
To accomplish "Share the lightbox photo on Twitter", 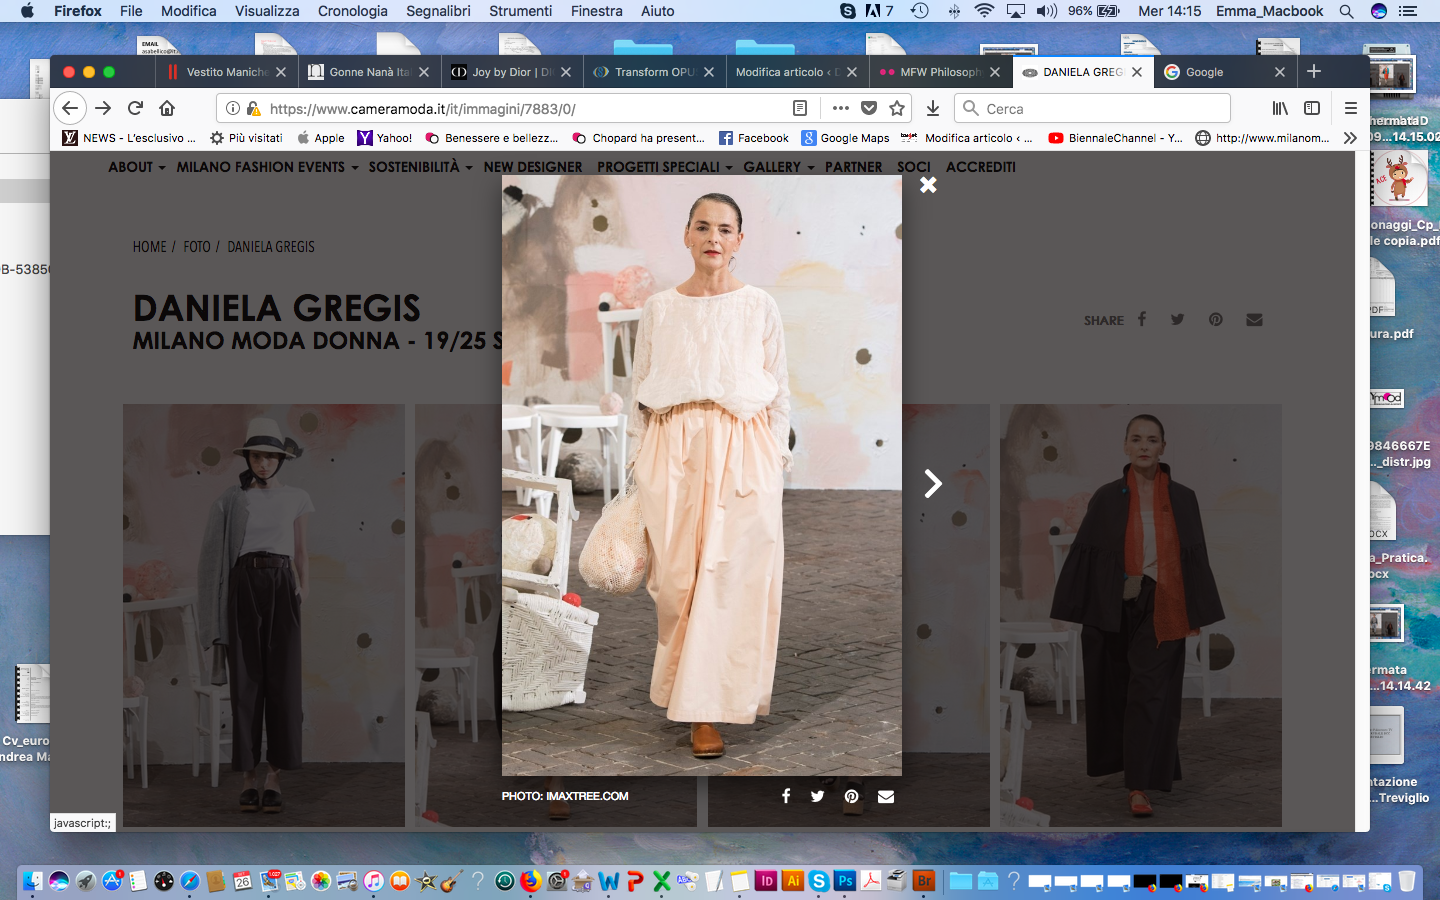I will pos(817,796).
